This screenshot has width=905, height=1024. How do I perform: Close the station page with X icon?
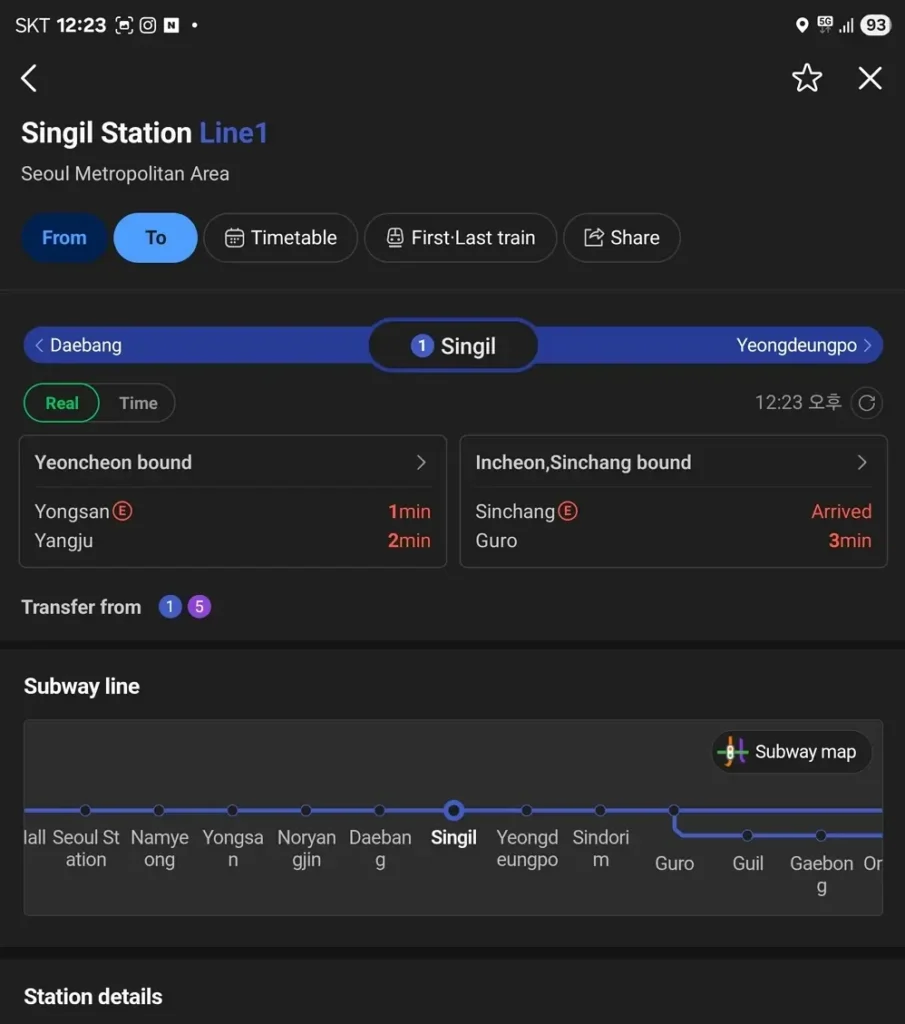(x=870, y=78)
